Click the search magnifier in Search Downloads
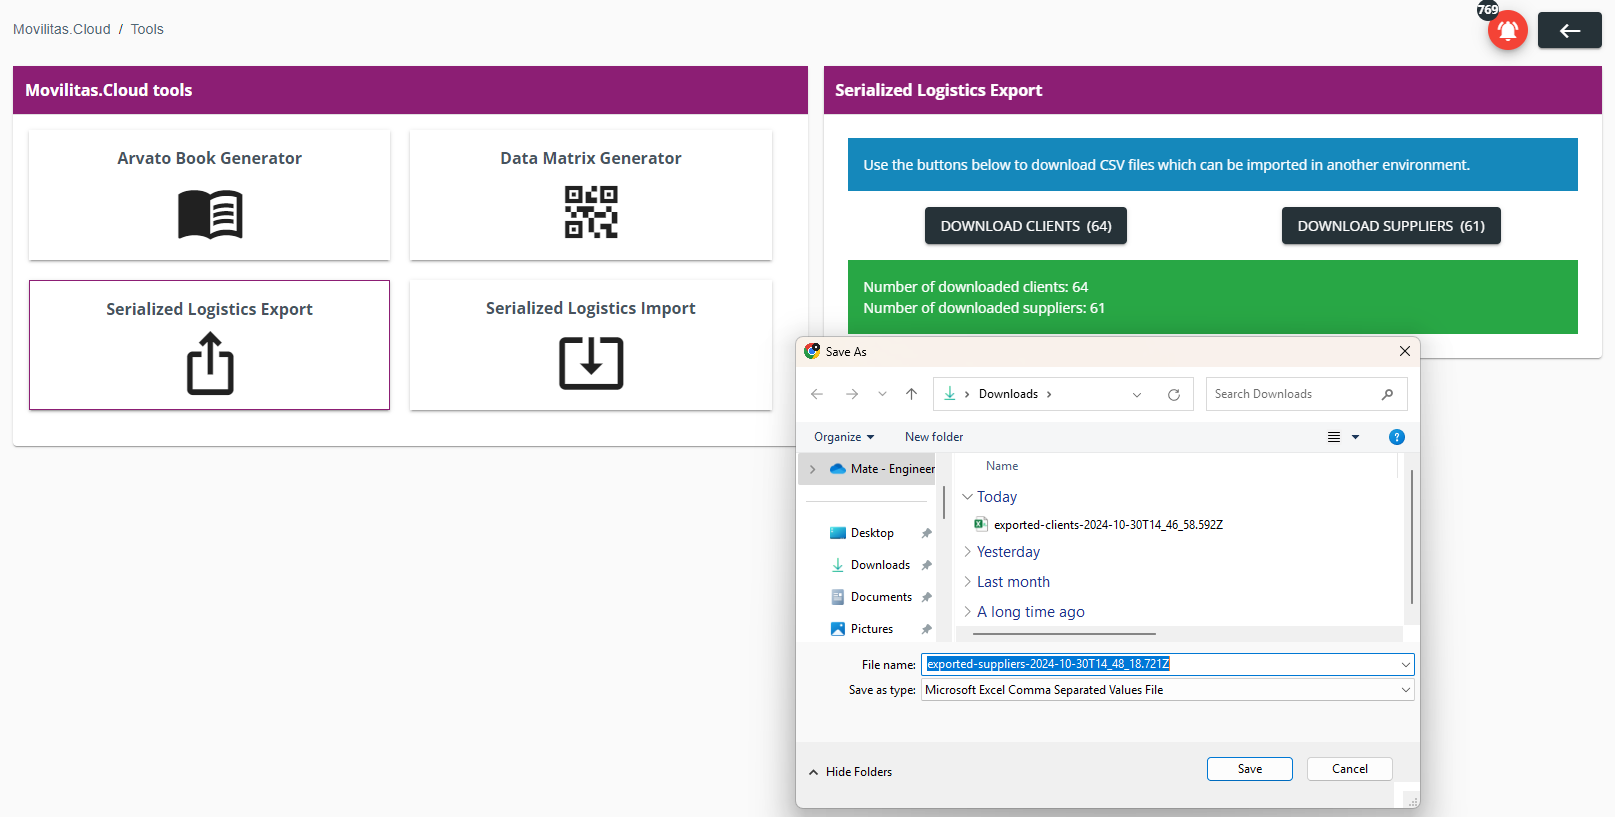Viewport: 1615px width, 817px height. (1387, 394)
